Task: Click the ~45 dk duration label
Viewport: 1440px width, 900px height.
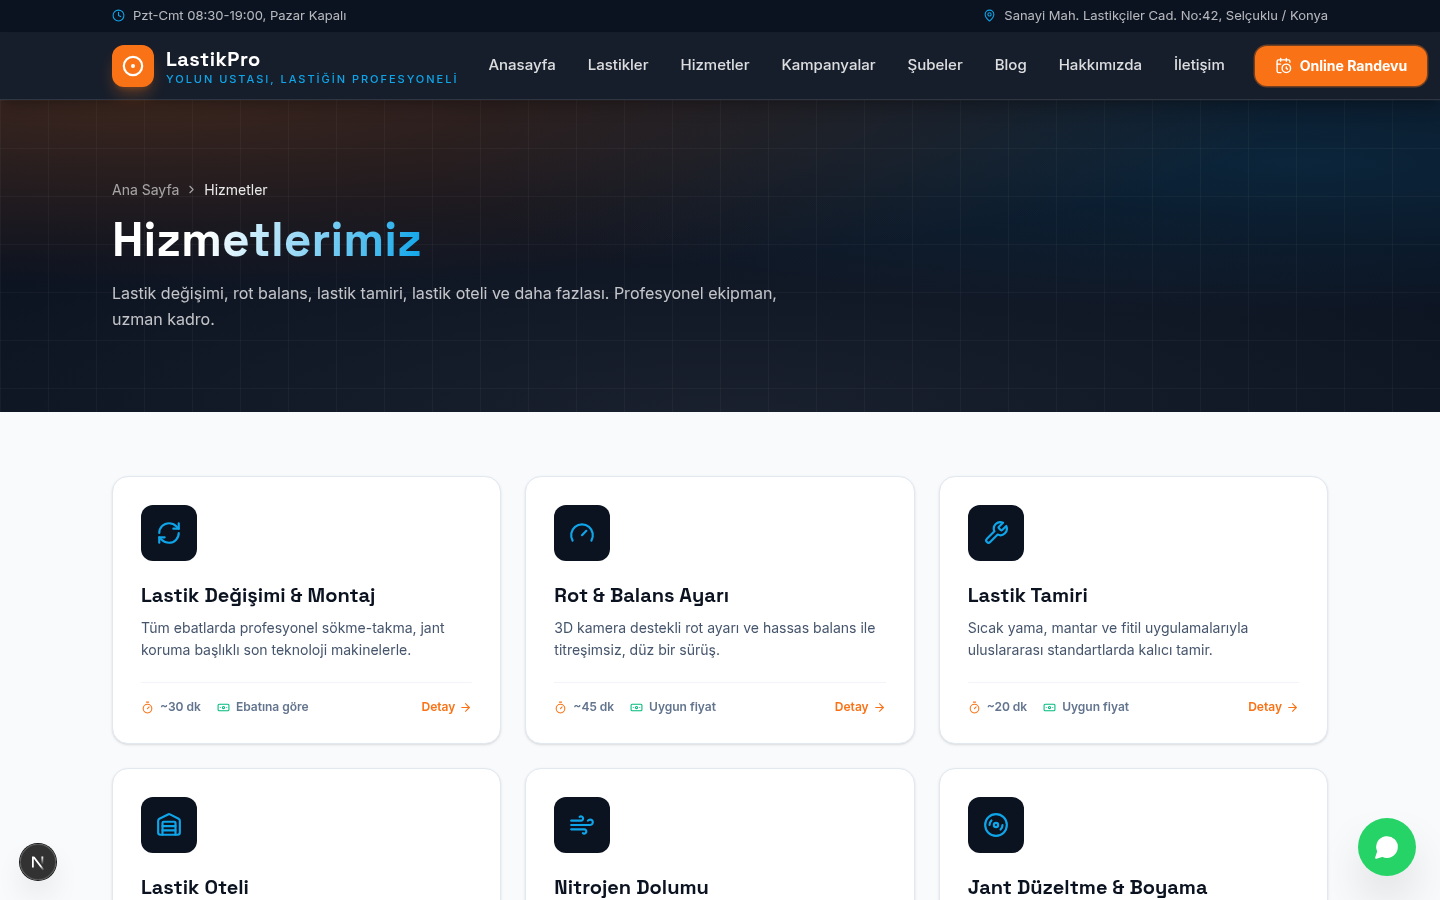Action: pos(594,707)
